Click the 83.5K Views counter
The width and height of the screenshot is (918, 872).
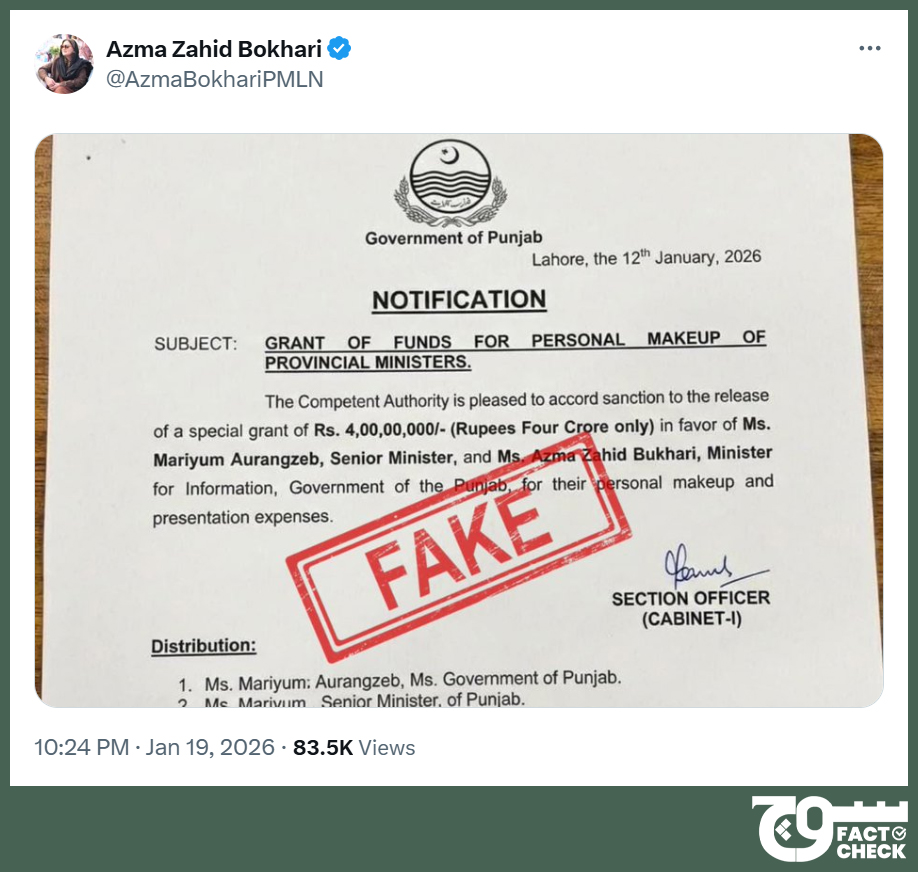point(354,748)
